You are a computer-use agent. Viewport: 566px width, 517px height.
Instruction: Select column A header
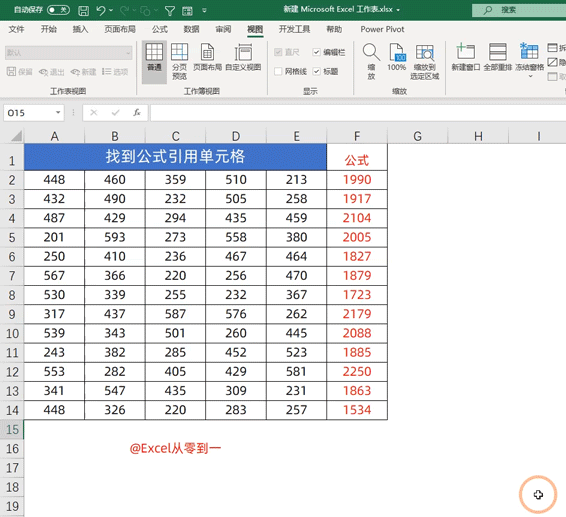point(54,136)
